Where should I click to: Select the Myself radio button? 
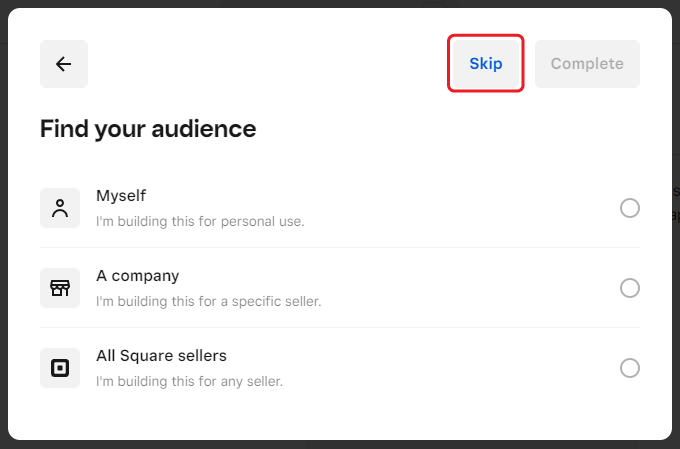pyautogui.click(x=630, y=208)
